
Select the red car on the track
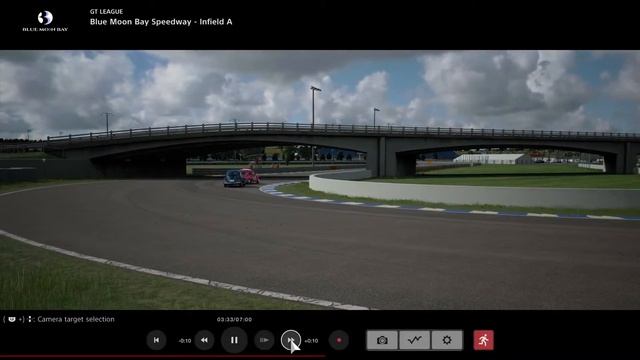[x=251, y=176]
